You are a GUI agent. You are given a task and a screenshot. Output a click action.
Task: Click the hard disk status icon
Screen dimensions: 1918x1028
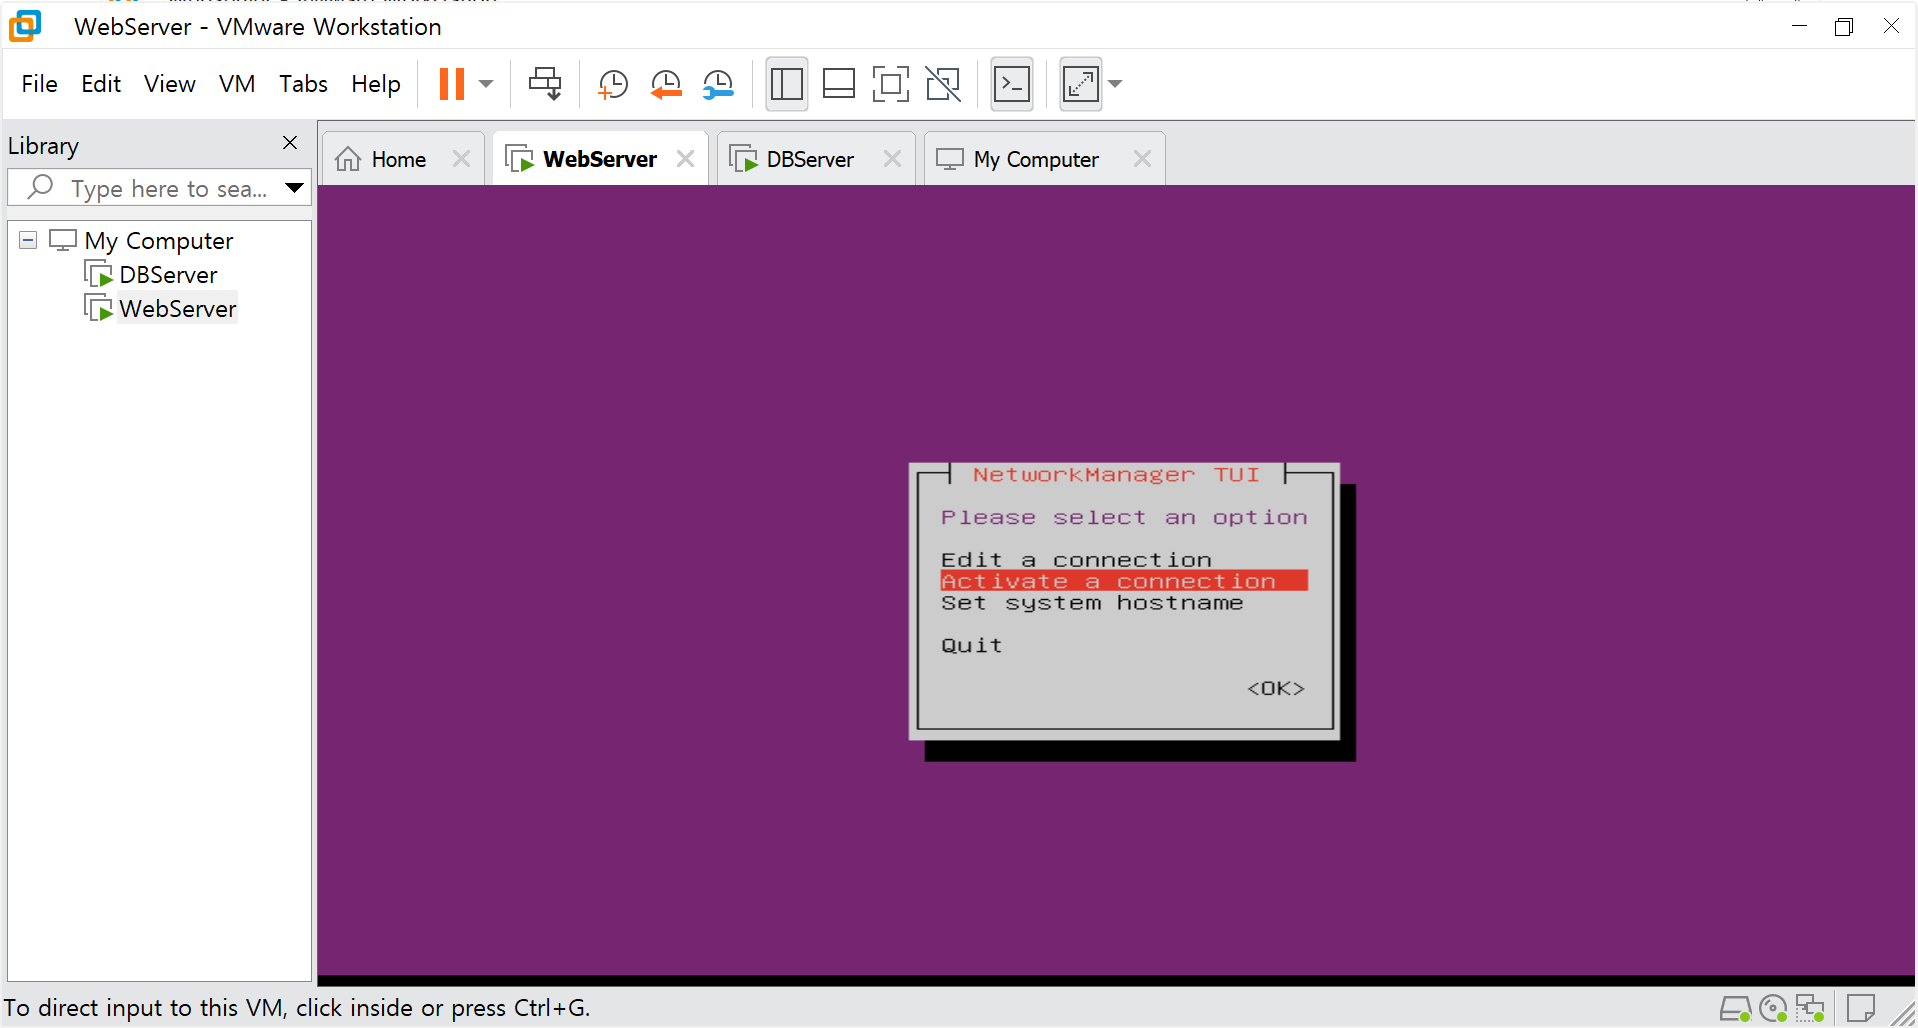(1735, 1009)
